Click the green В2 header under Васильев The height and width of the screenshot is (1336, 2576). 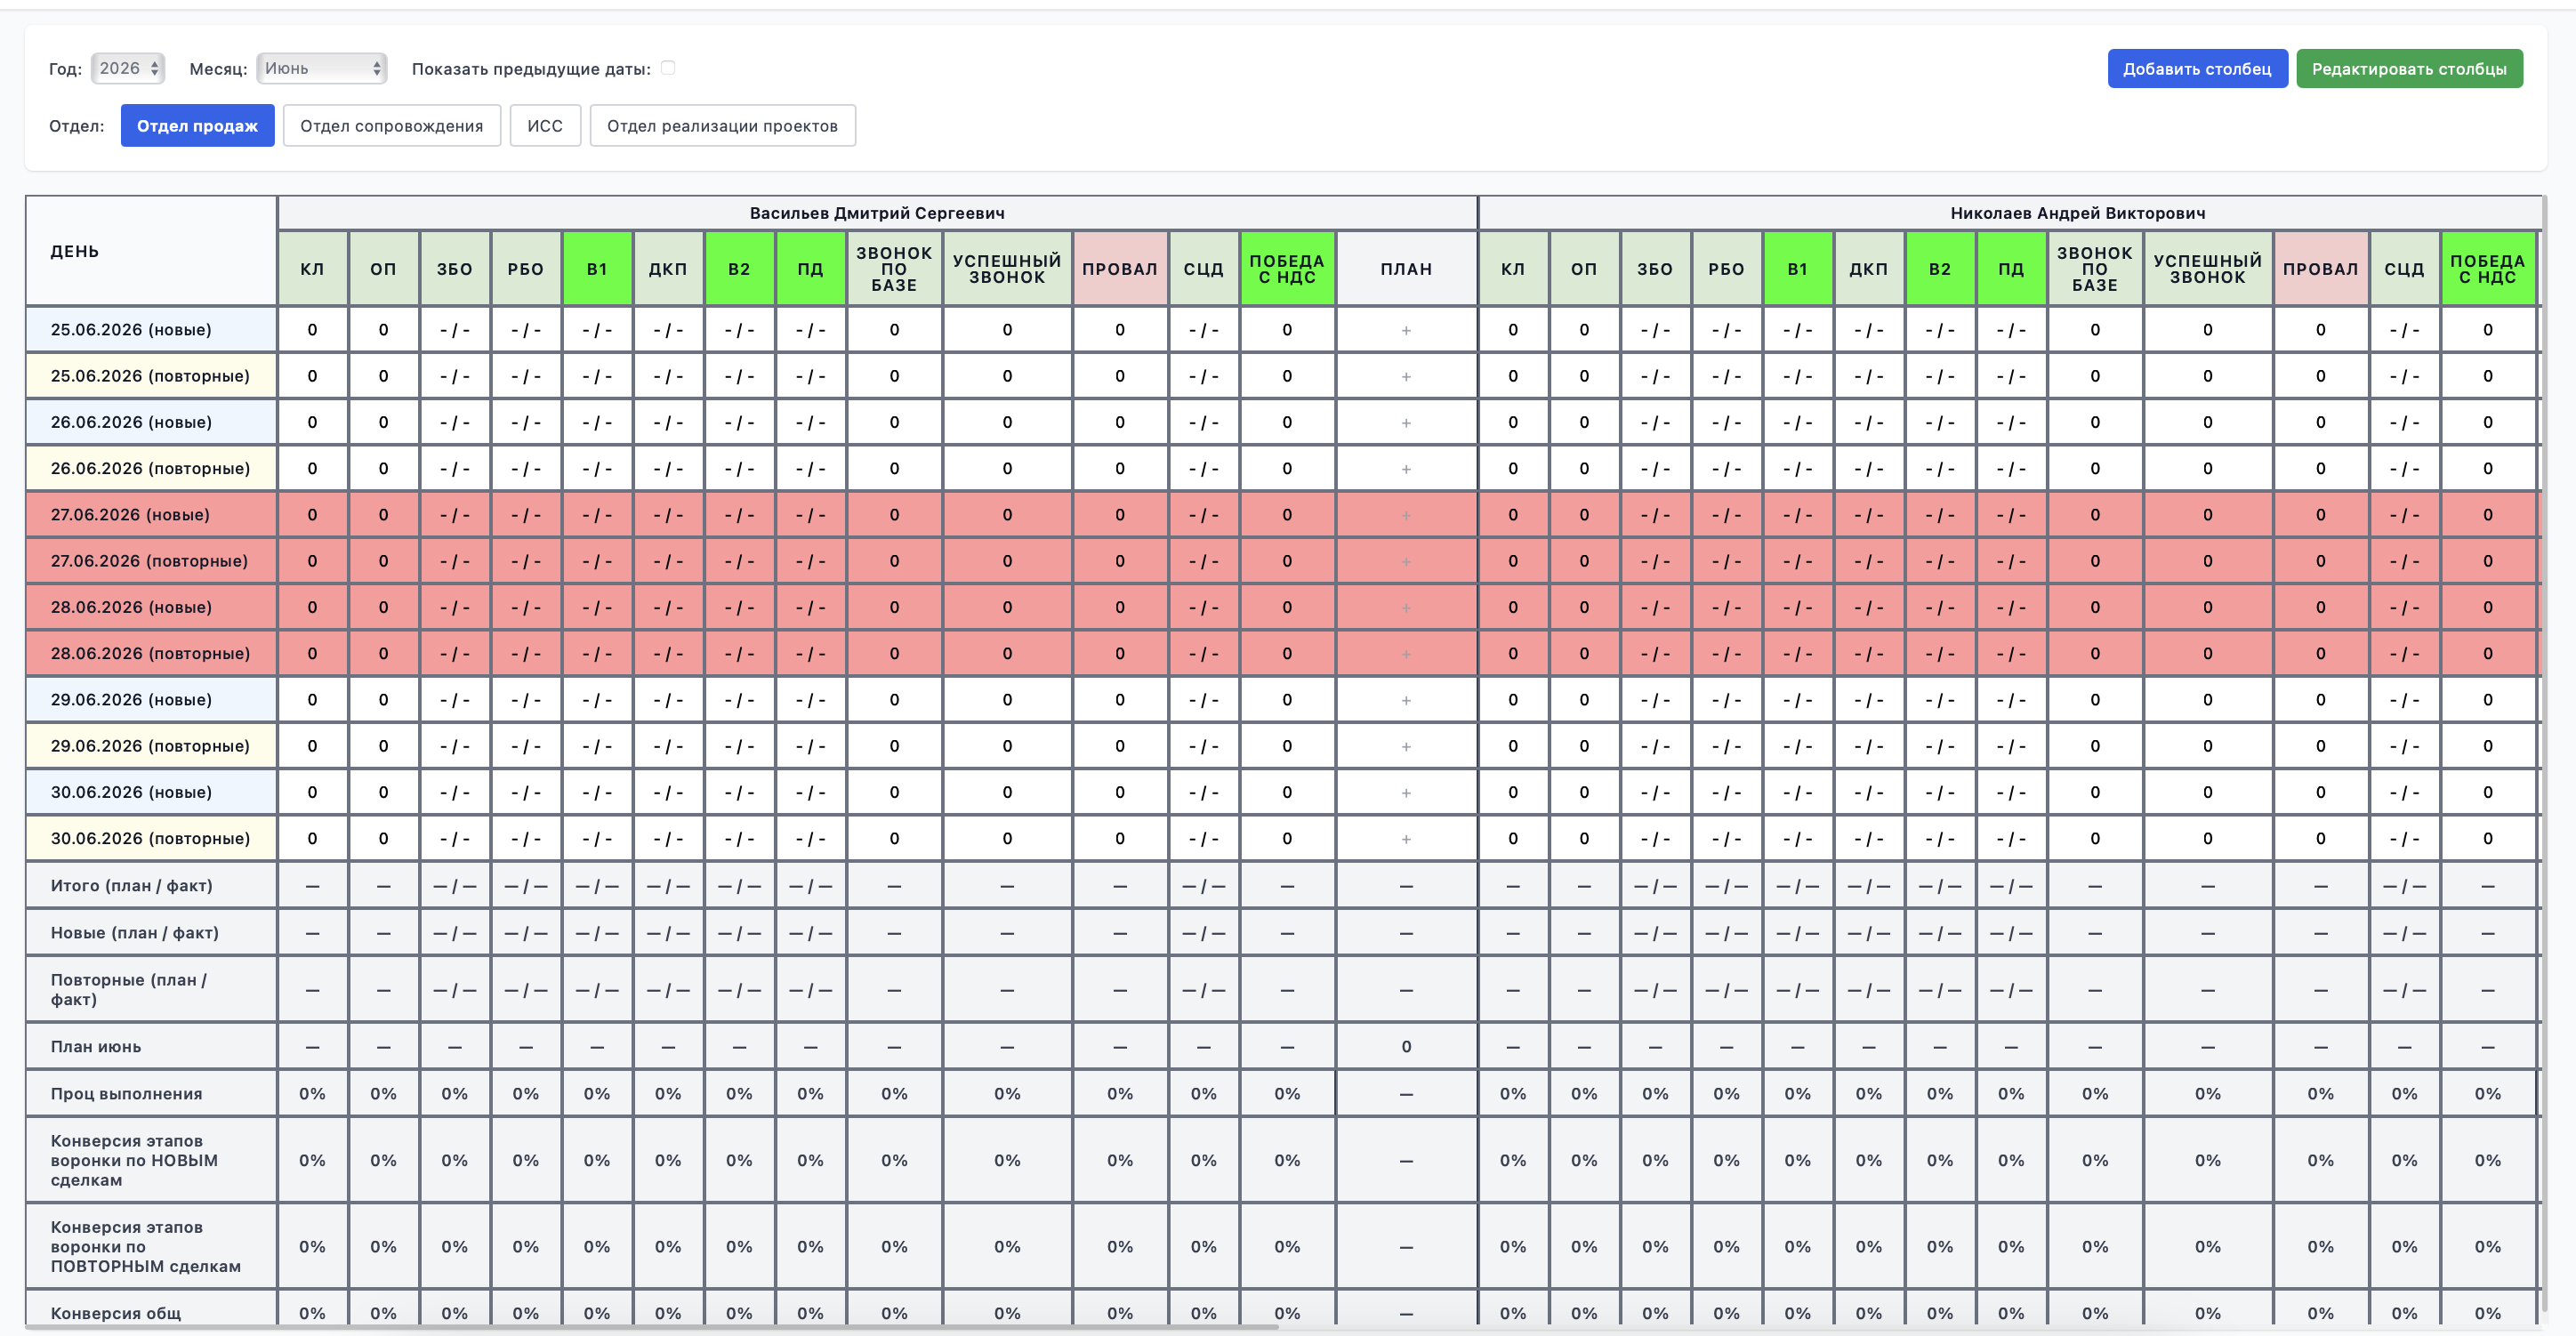pyautogui.click(x=739, y=269)
